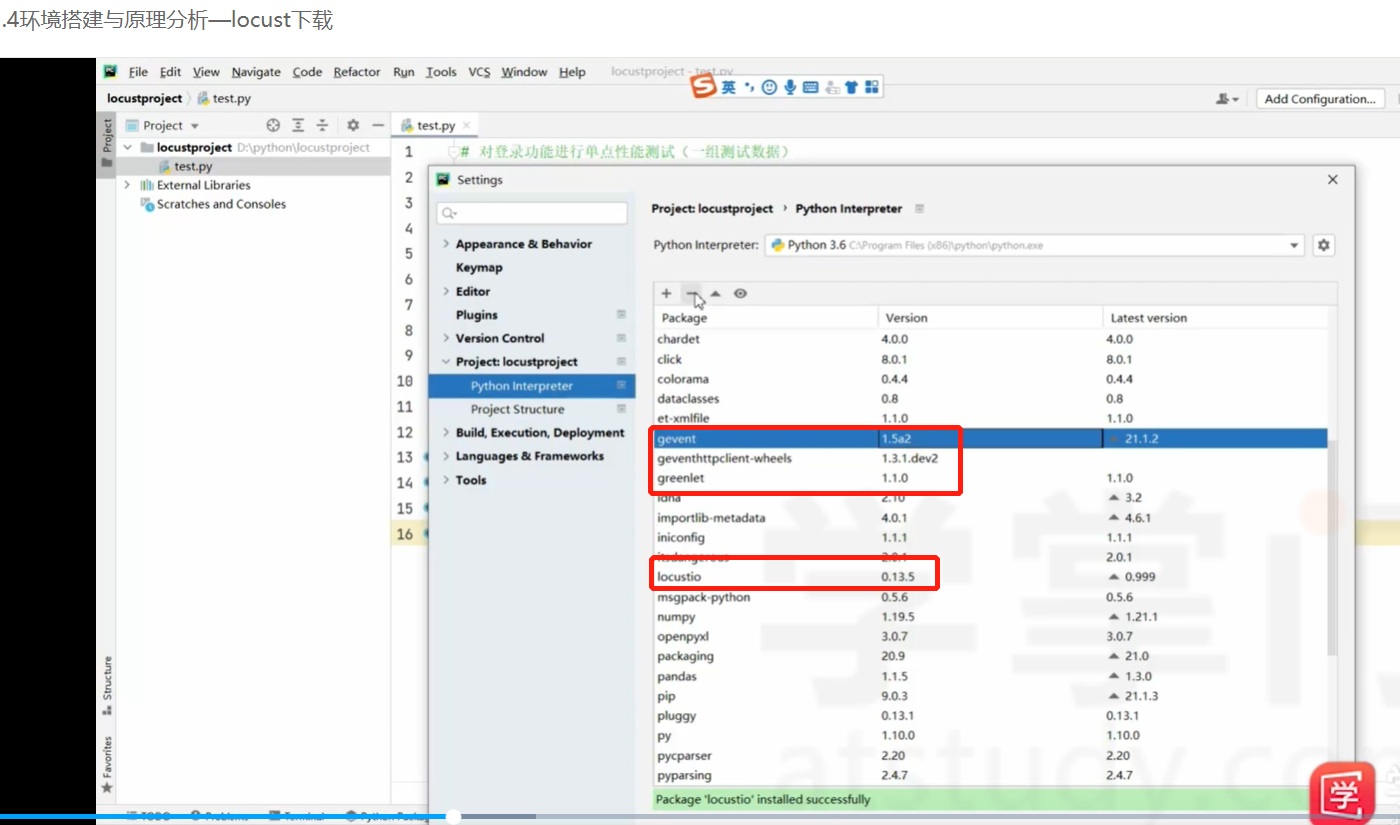Open the Favorites side tool tab
This screenshot has width=1400, height=825.
coord(107,765)
